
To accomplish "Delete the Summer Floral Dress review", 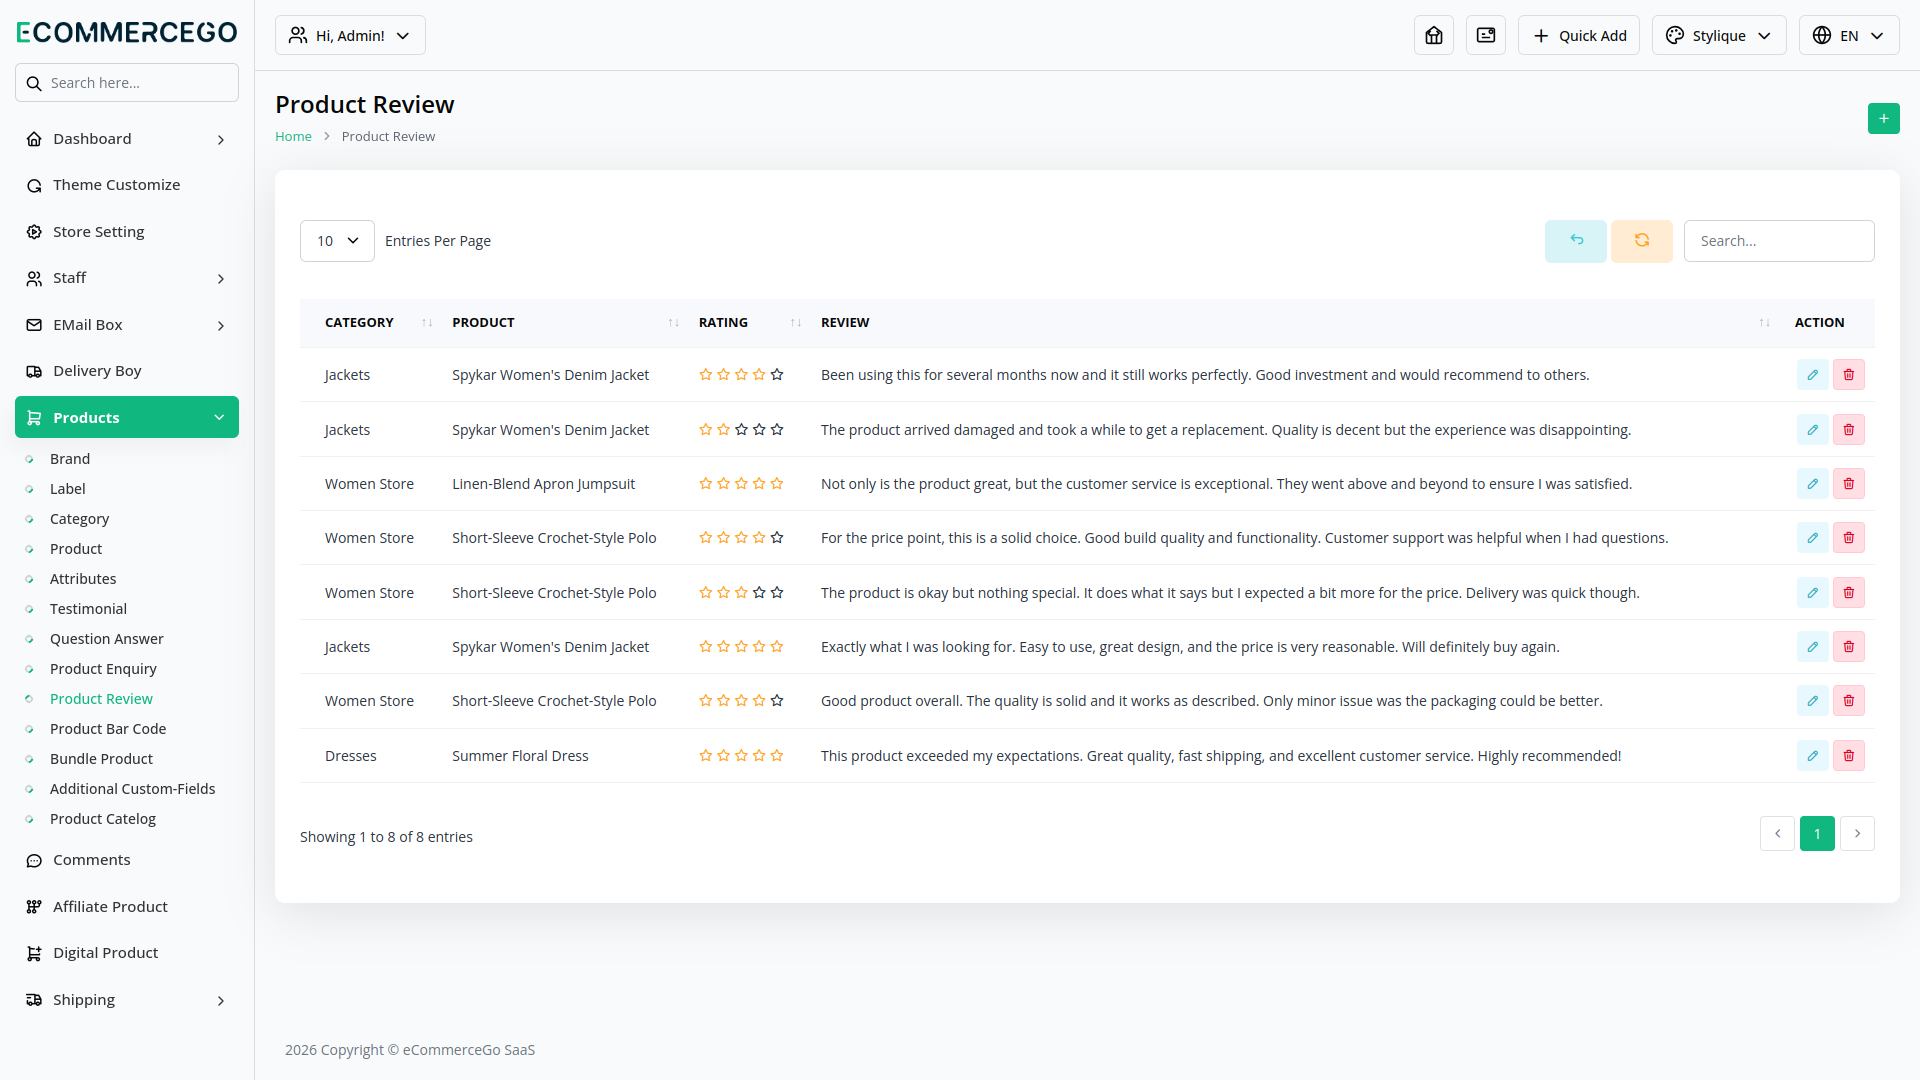I will click(1849, 756).
